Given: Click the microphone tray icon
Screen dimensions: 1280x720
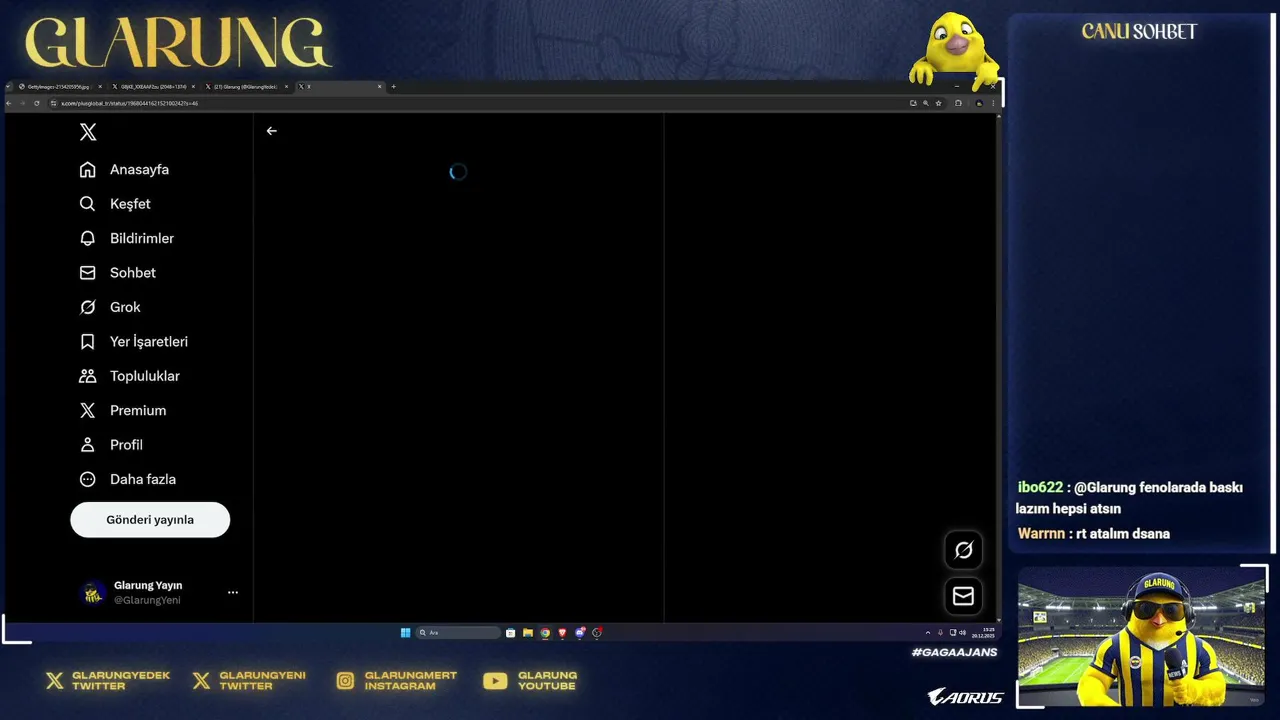Looking at the screenshot, I should (940, 633).
